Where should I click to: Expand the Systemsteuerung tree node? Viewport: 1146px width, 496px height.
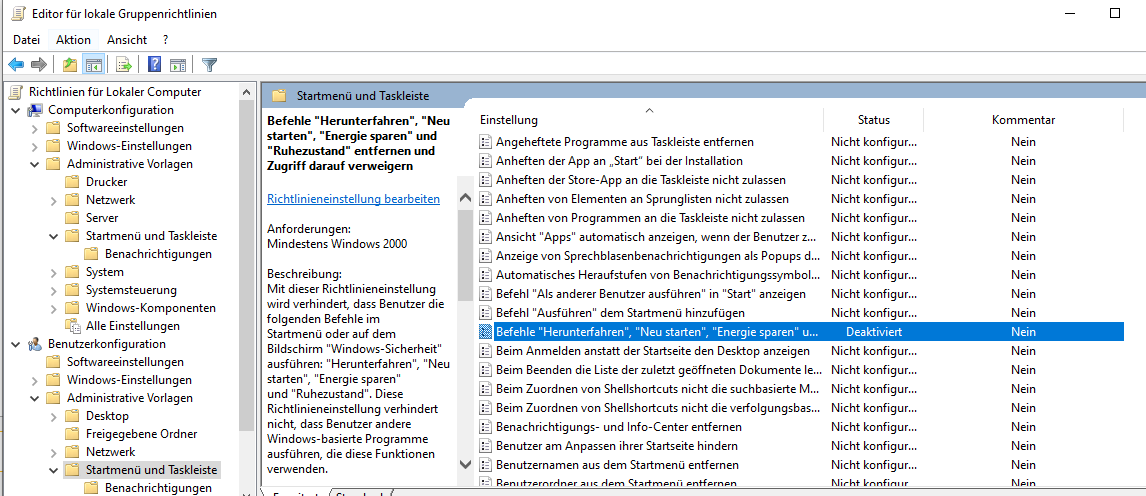click(53, 290)
